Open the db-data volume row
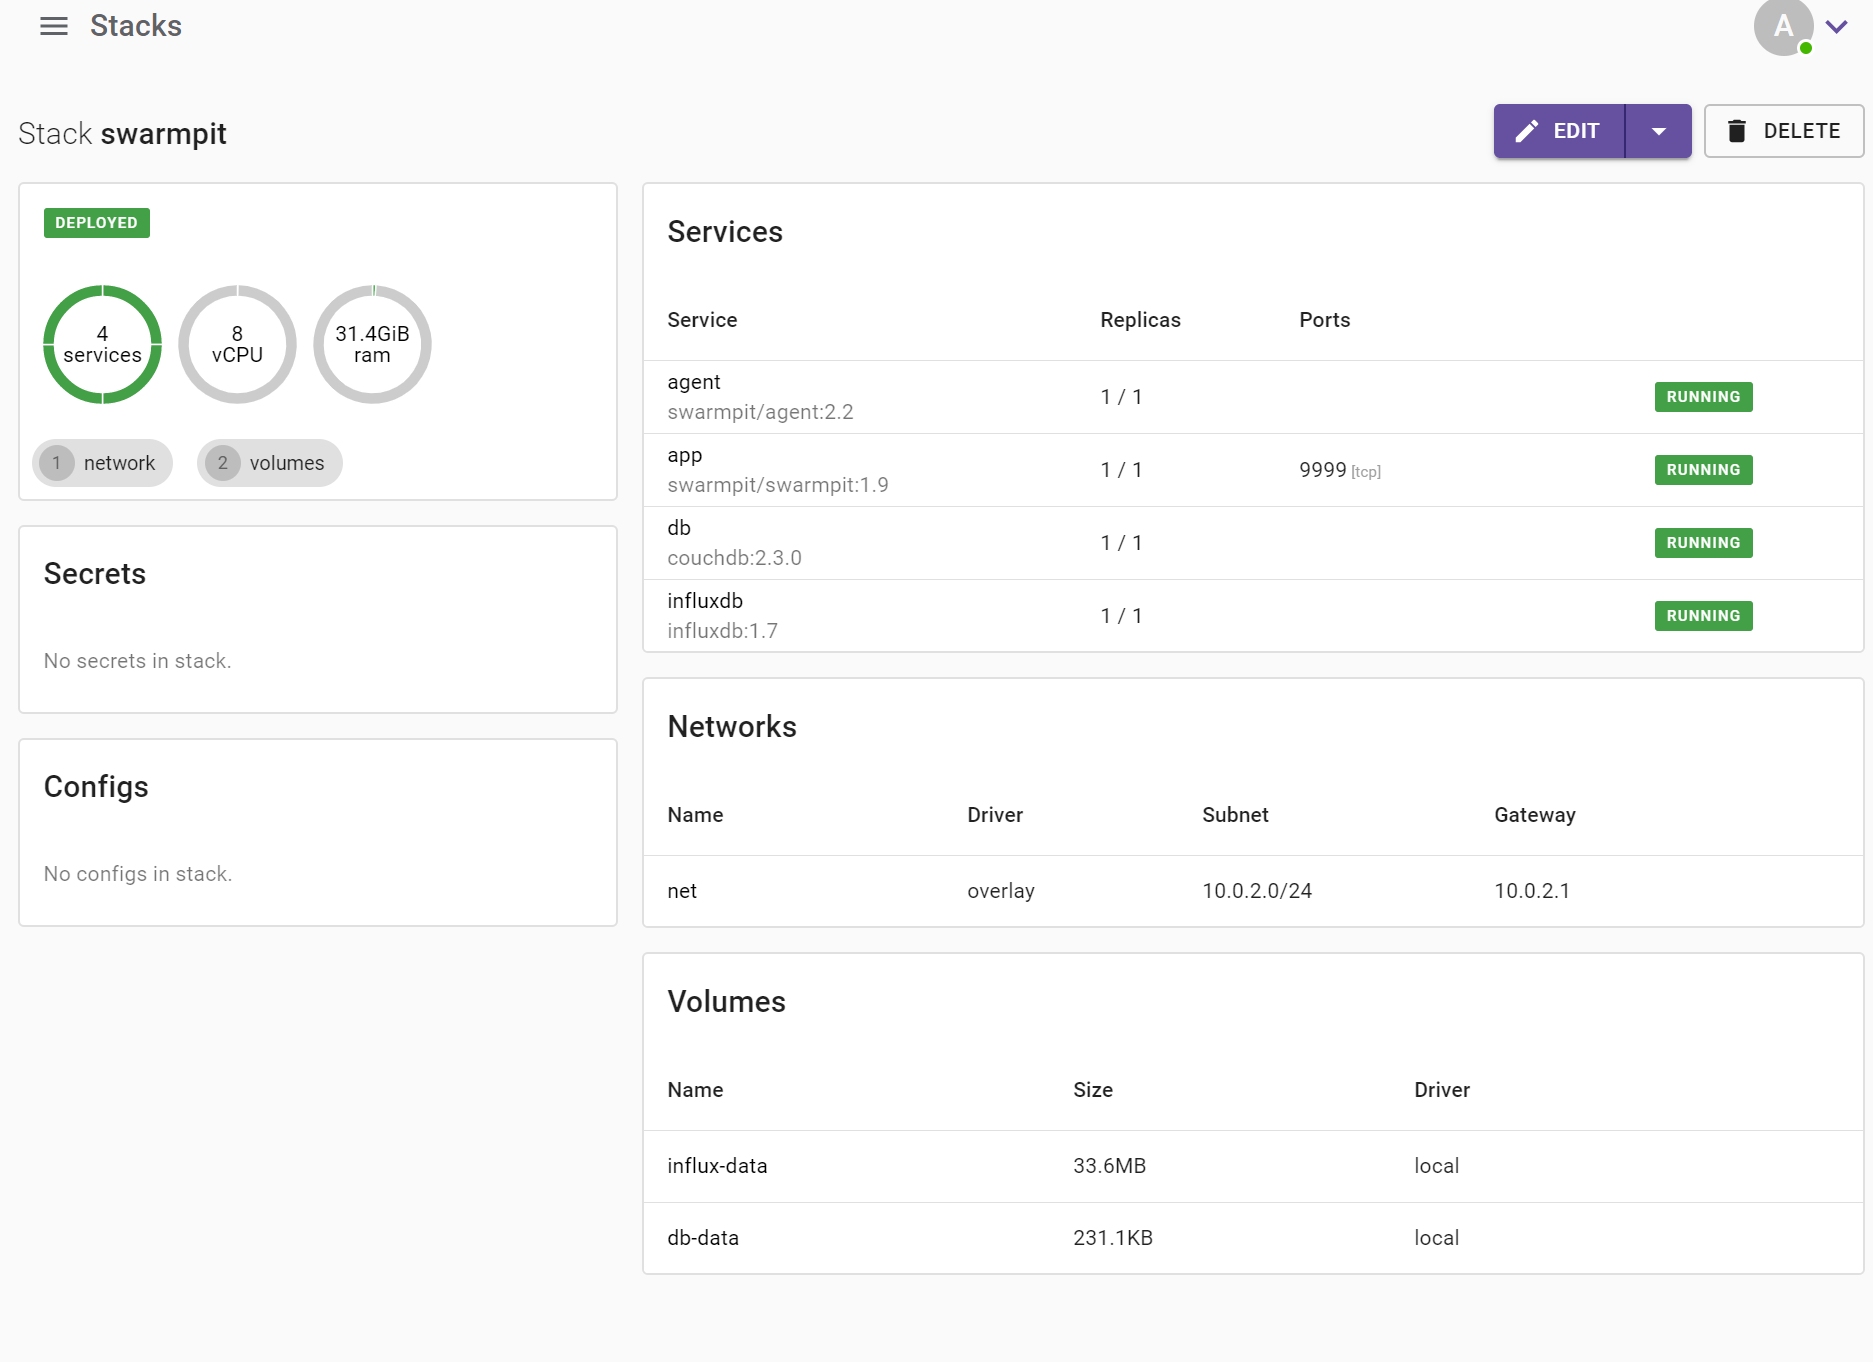 (1253, 1238)
